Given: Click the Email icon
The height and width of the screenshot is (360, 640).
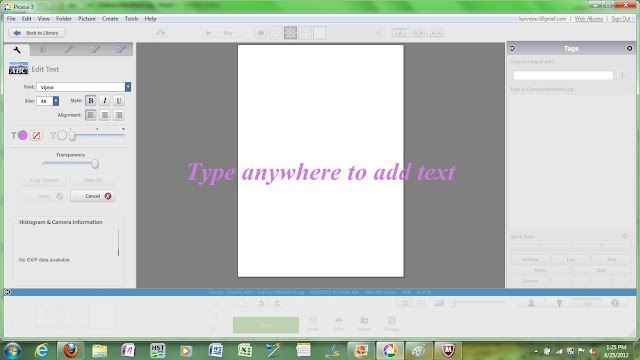Looking at the screenshot, I should 313,324.
